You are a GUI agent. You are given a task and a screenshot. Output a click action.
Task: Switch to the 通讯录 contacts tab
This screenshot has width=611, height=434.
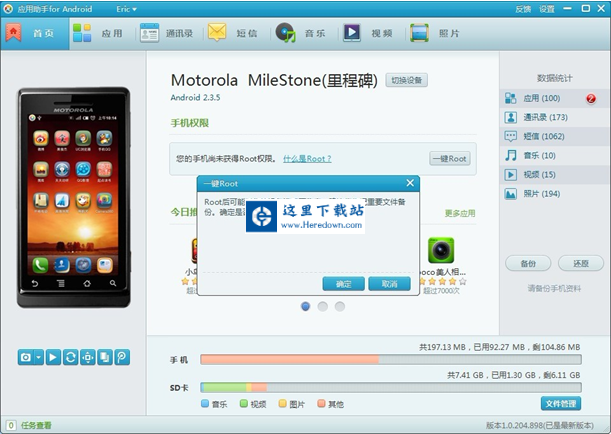coord(166,34)
